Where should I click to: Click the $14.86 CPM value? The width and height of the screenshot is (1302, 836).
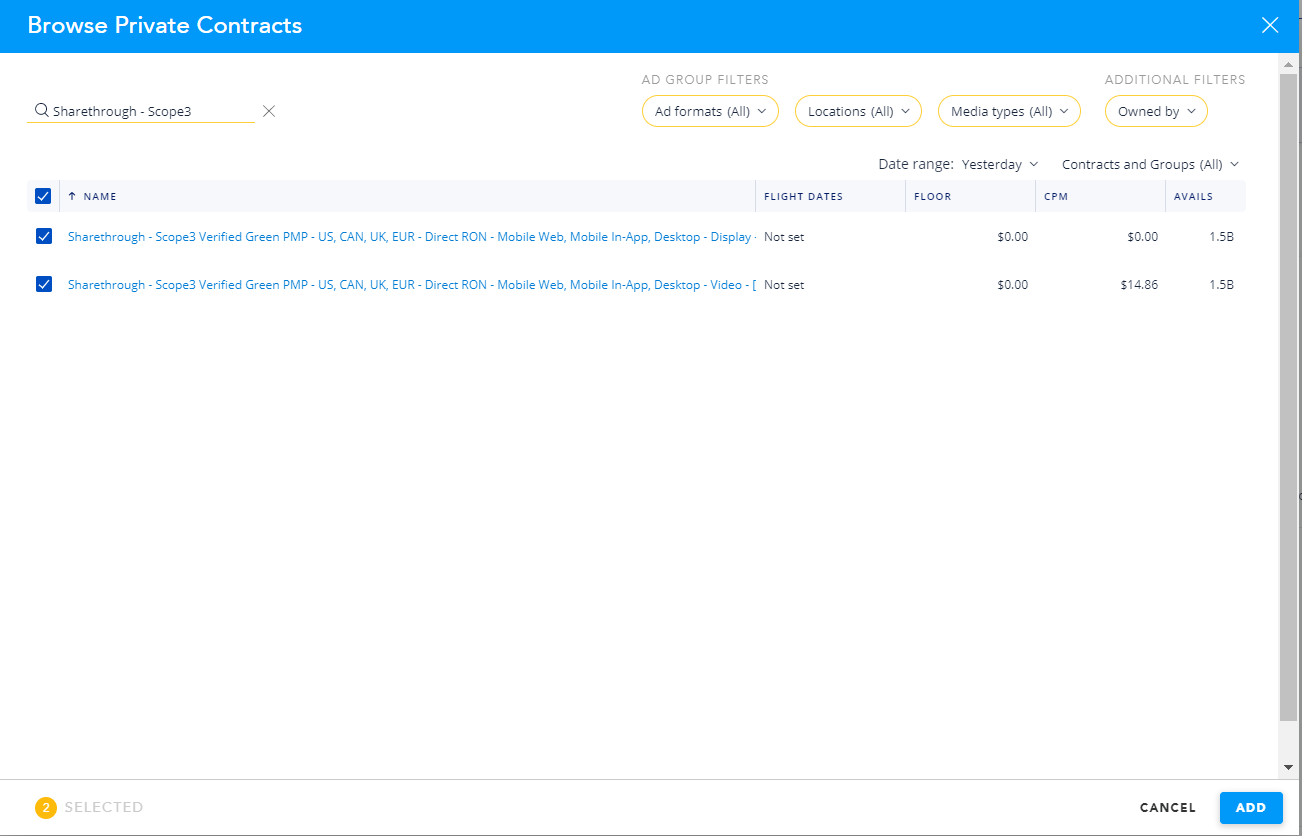tap(1139, 285)
